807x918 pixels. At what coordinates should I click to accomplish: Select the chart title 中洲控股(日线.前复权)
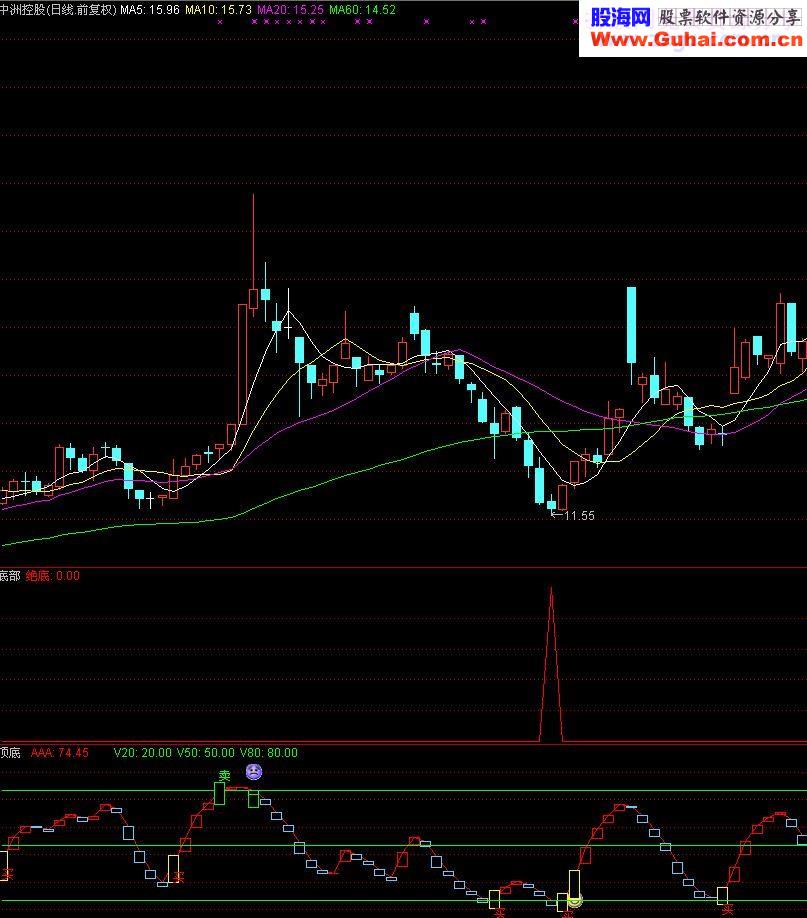59,10
